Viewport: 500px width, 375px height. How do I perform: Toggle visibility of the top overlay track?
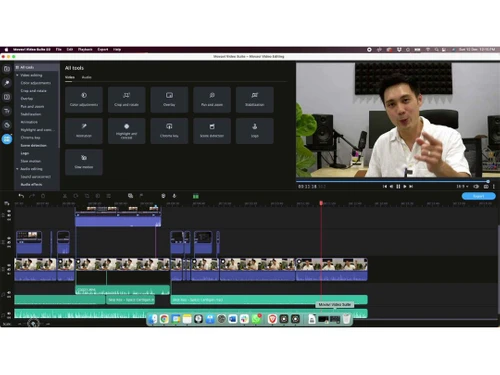(x=9, y=211)
